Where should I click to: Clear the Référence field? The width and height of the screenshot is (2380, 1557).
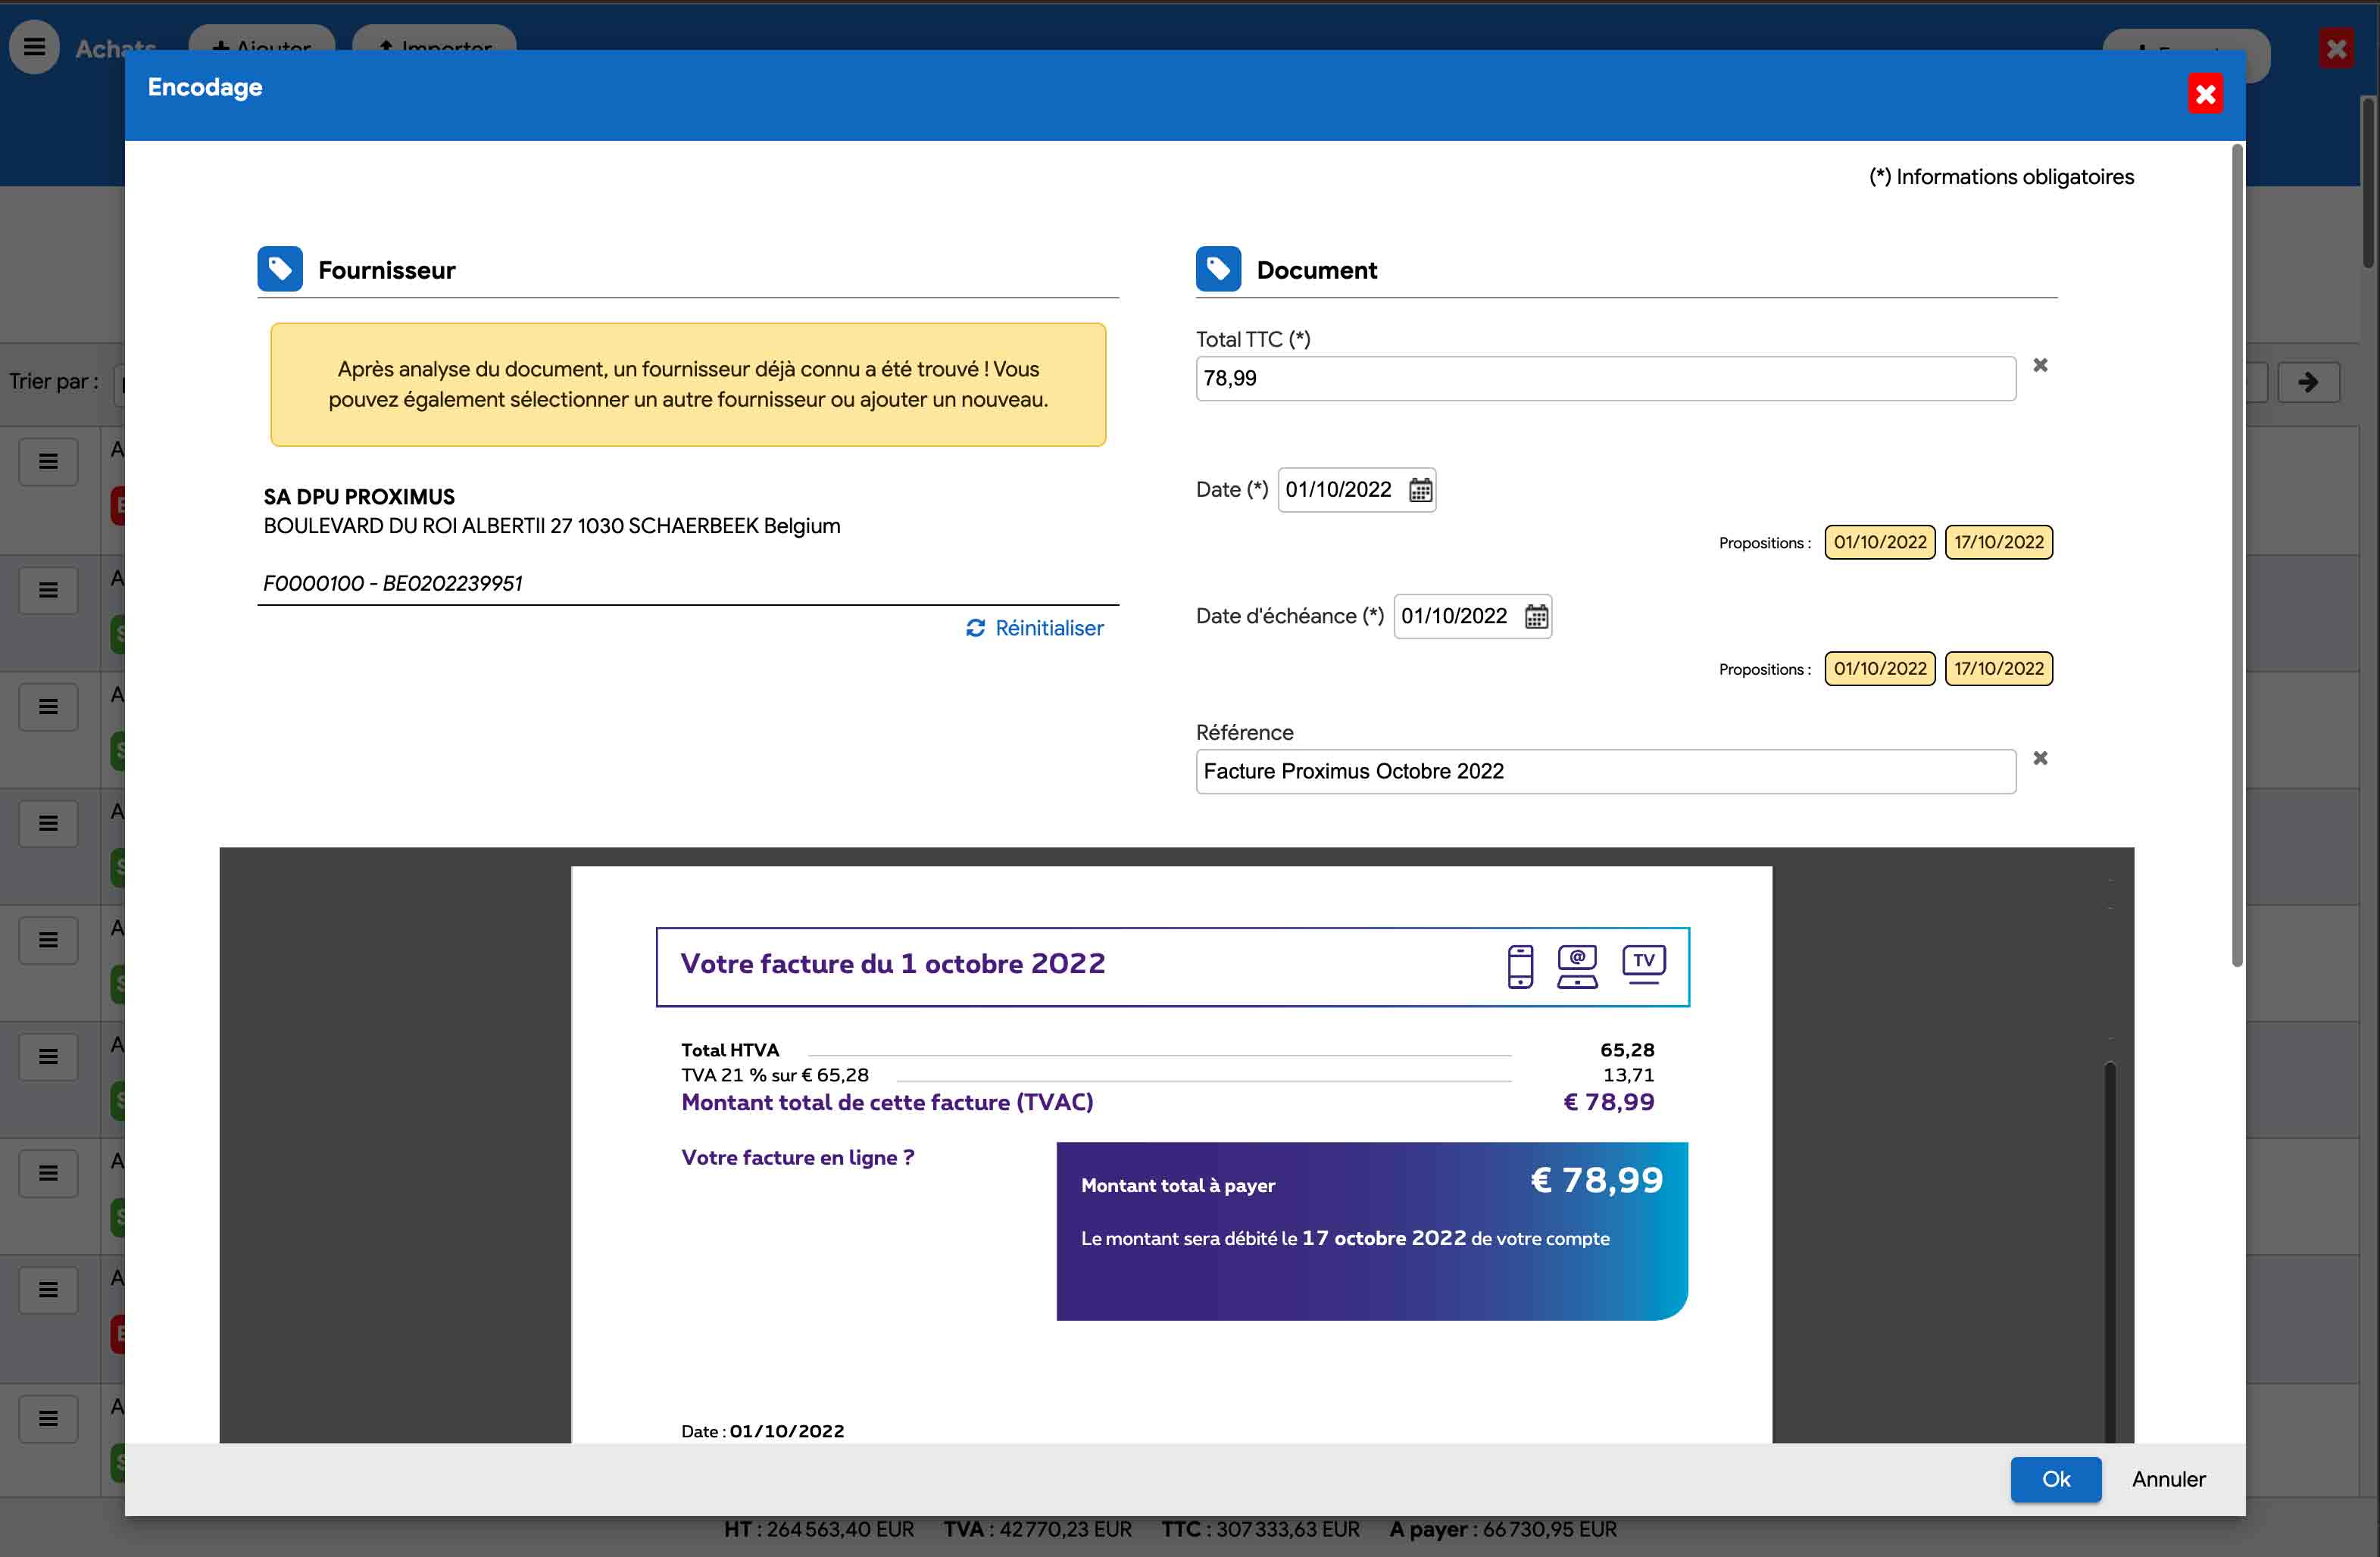[2040, 758]
